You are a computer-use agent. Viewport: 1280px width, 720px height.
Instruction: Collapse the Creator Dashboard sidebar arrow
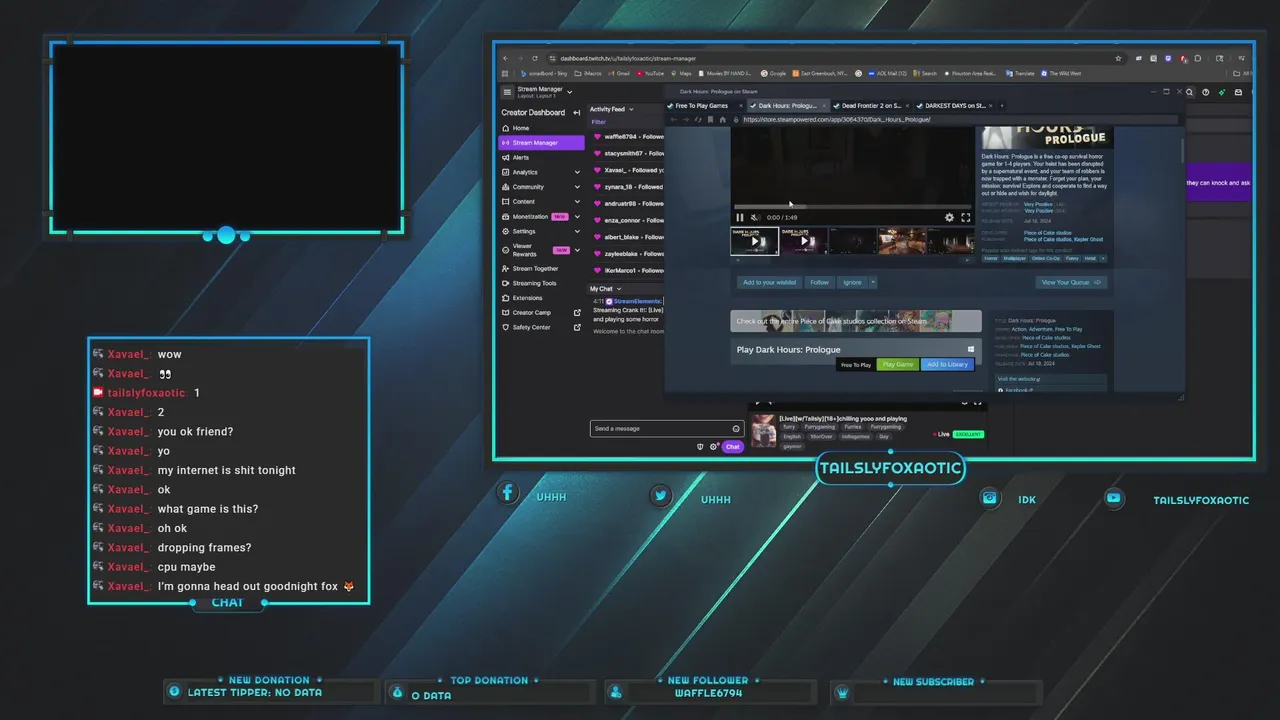[577, 112]
